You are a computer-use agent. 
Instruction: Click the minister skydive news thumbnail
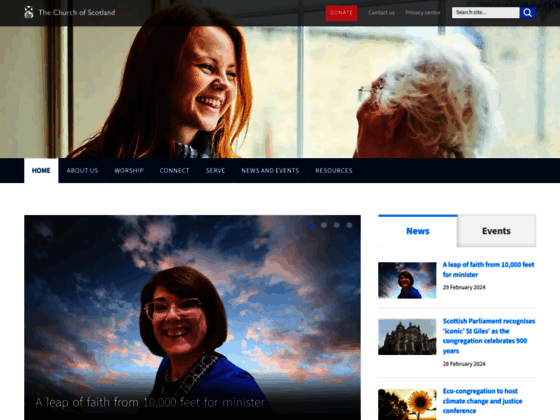coord(407,280)
